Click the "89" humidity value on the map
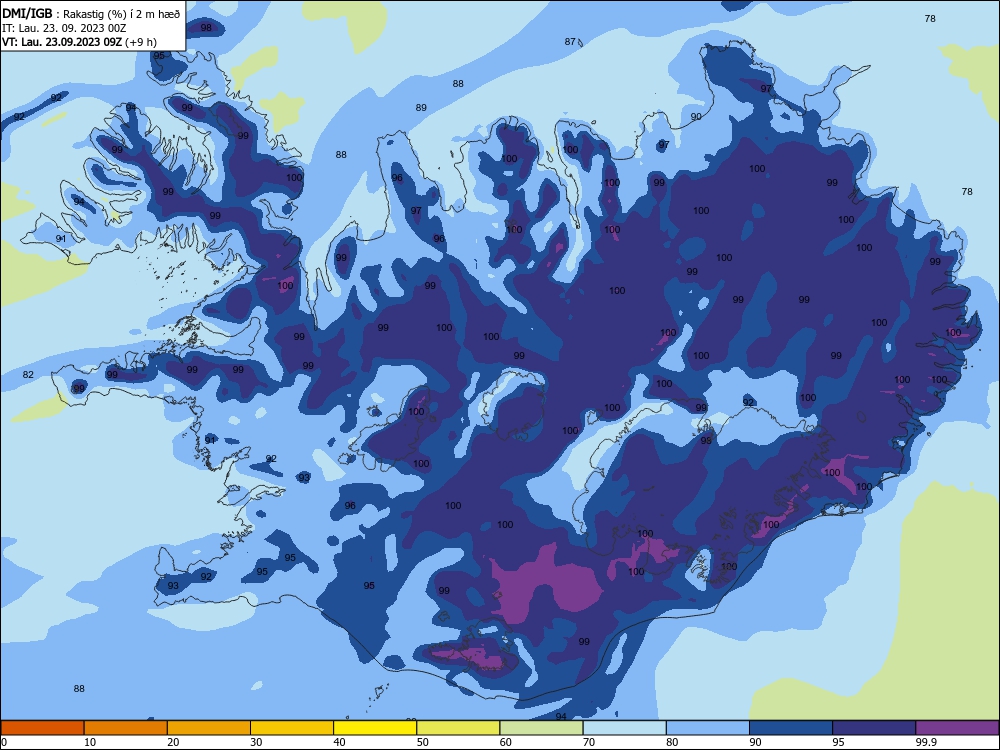Screen dimensions: 1000x750 (x=421, y=107)
